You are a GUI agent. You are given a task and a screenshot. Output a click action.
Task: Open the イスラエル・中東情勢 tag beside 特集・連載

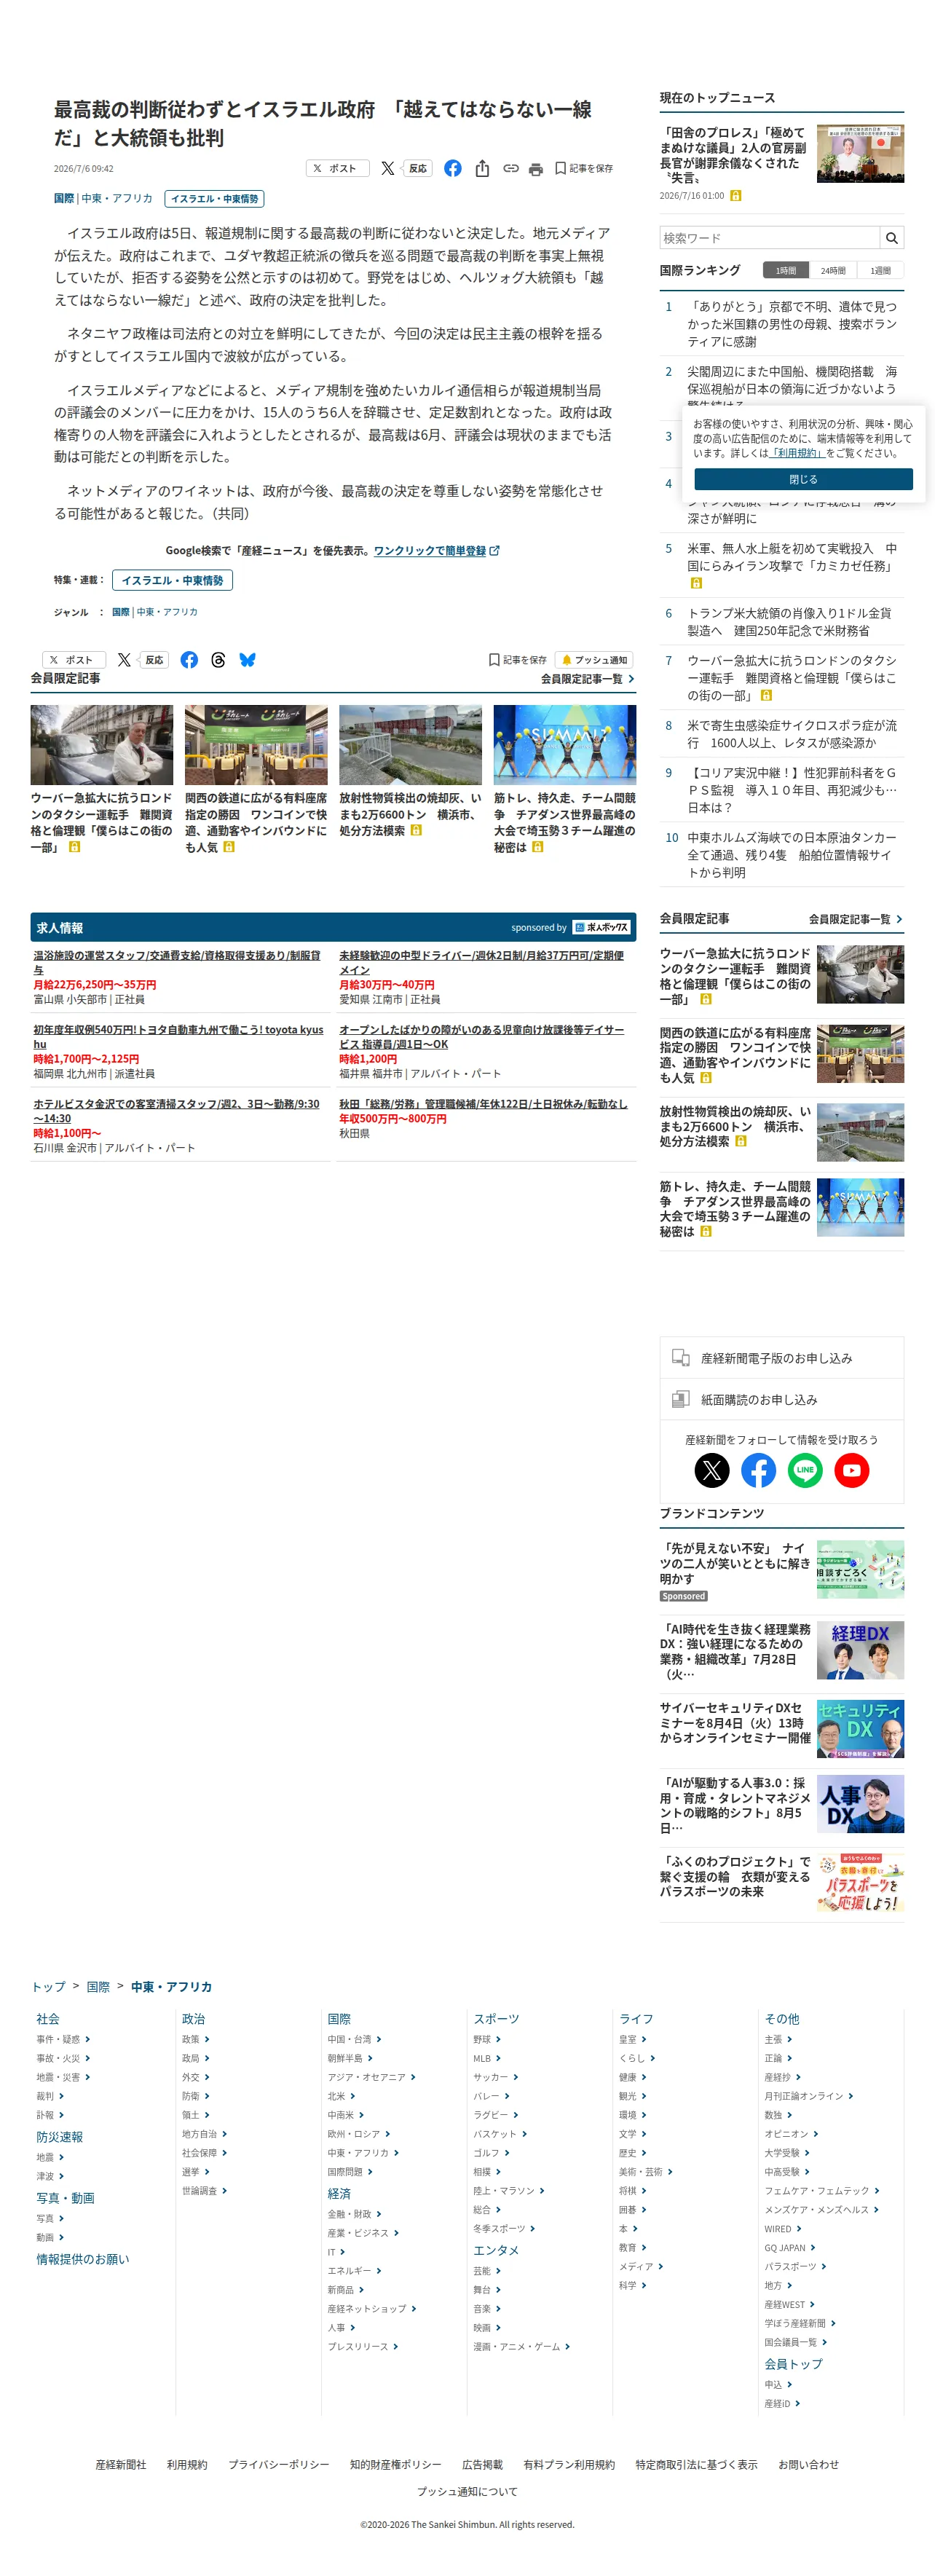click(x=172, y=580)
